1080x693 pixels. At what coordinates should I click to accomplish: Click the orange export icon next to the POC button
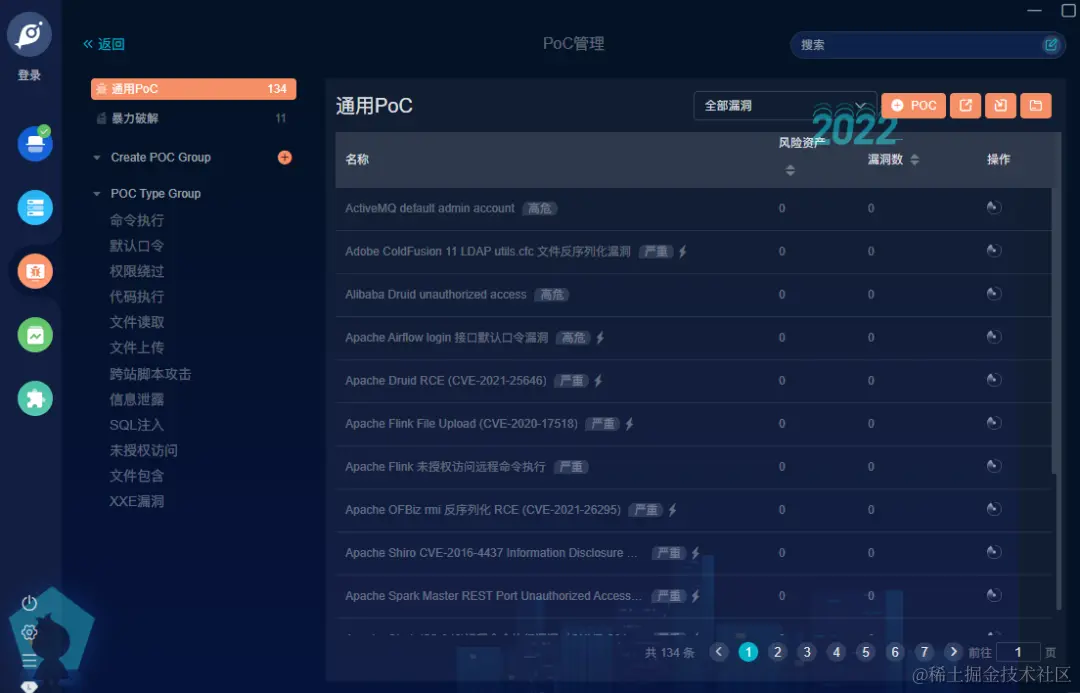[966, 105]
